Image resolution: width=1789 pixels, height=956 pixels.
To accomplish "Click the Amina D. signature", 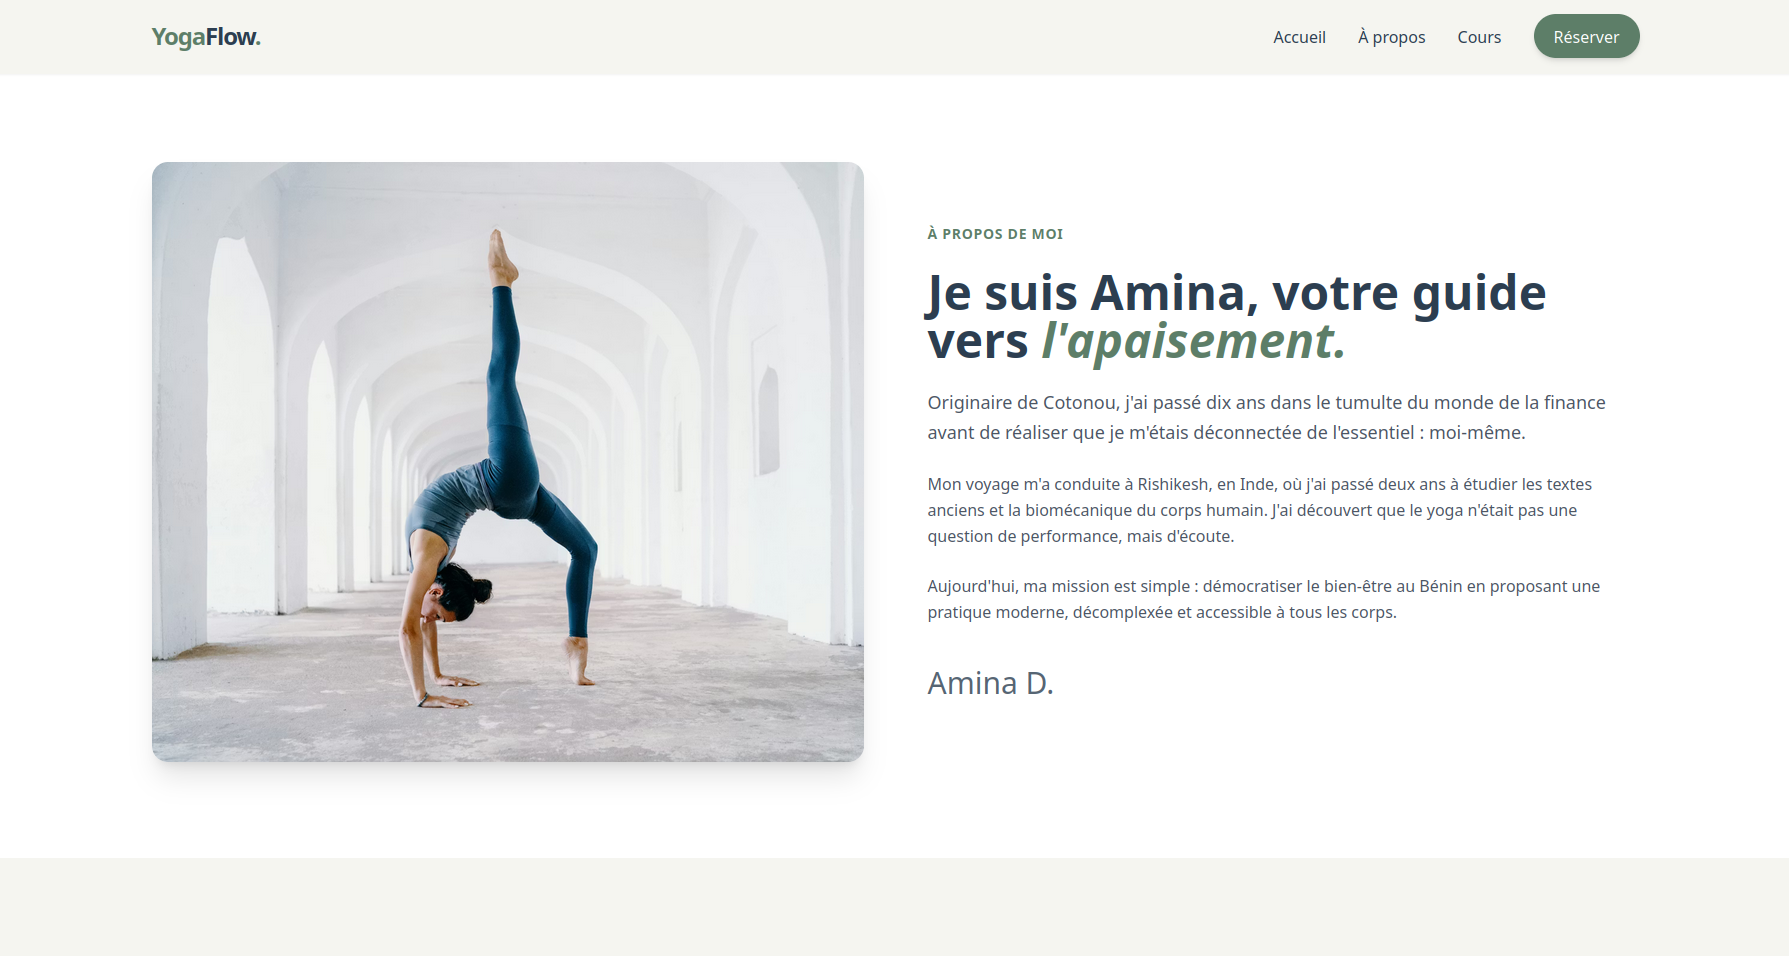I will click(990, 683).
